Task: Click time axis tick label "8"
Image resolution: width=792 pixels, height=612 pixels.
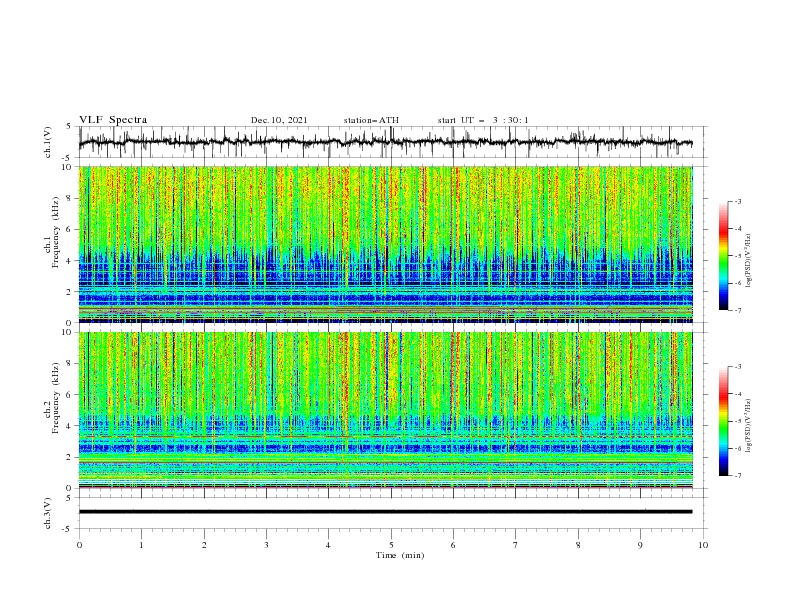Action: [x=578, y=545]
